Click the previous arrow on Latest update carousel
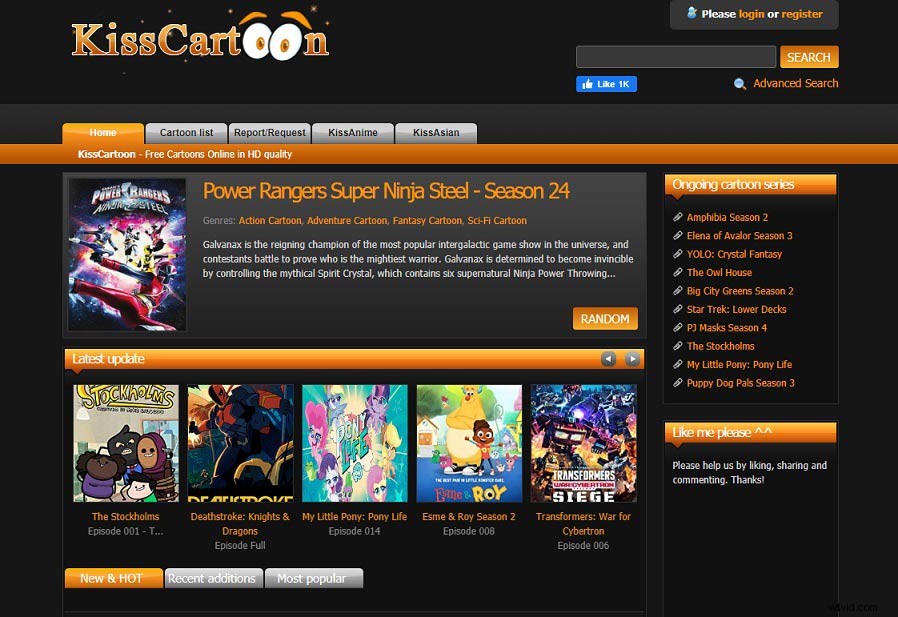The image size is (898, 617). pos(609,358)
